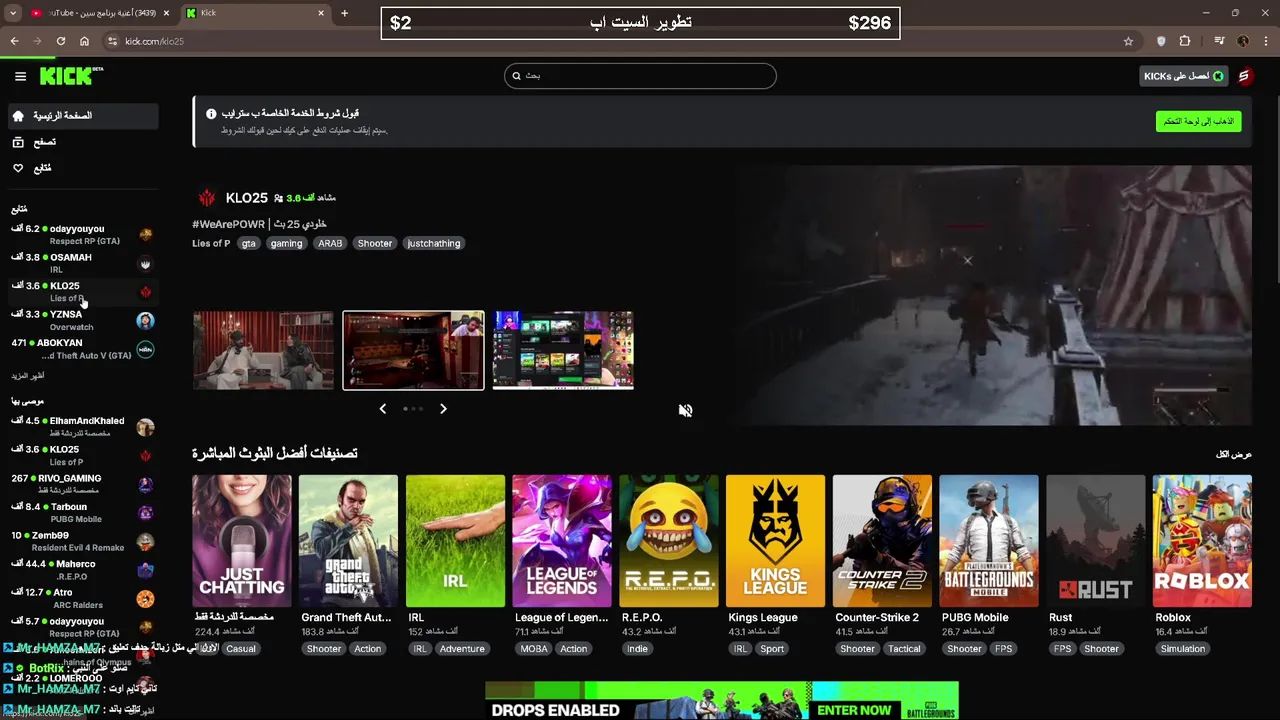Bookmark this page with star icon

pyautogui.click(x=1128, y=41)
